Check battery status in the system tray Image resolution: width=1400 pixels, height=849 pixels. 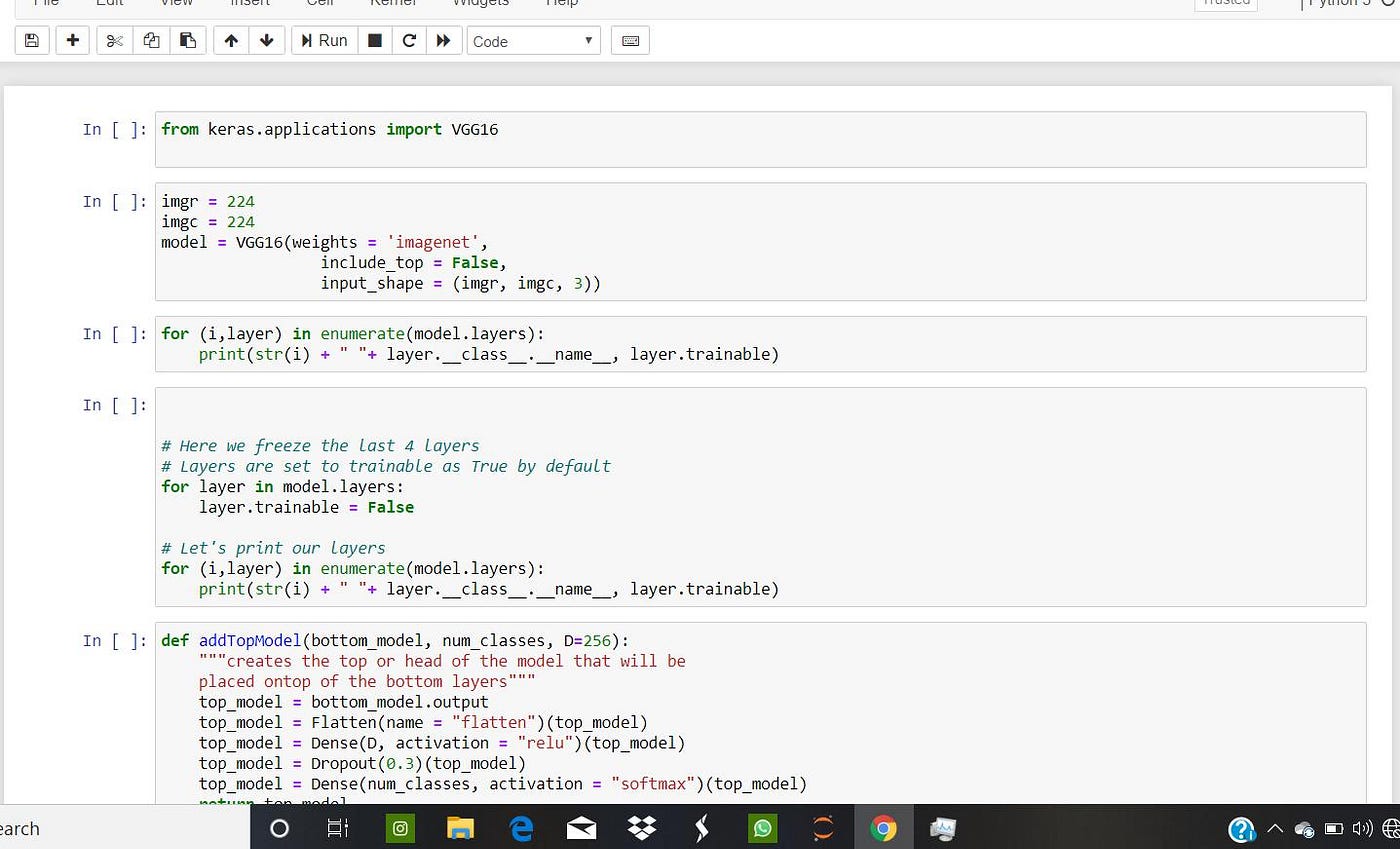coord(1333,829)
